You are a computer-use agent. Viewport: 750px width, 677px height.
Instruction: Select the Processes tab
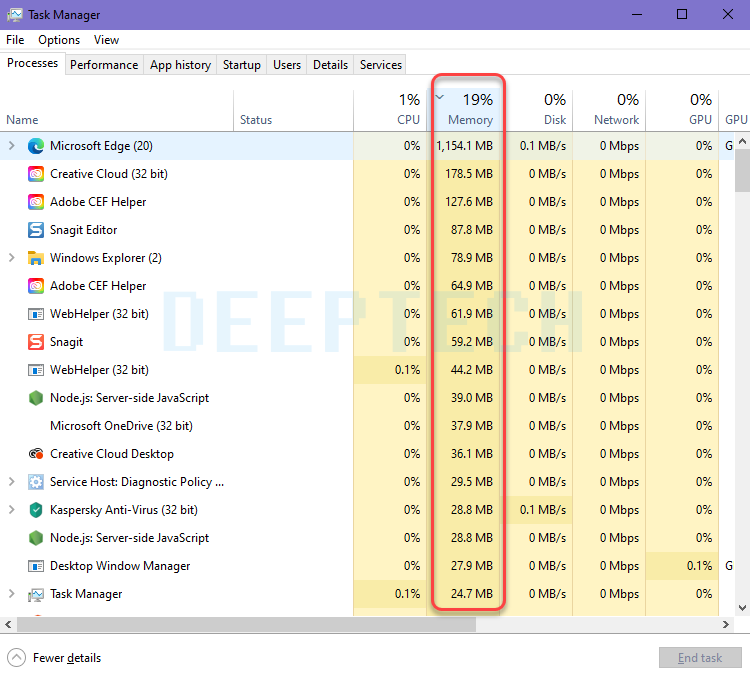tap(32, 63)
